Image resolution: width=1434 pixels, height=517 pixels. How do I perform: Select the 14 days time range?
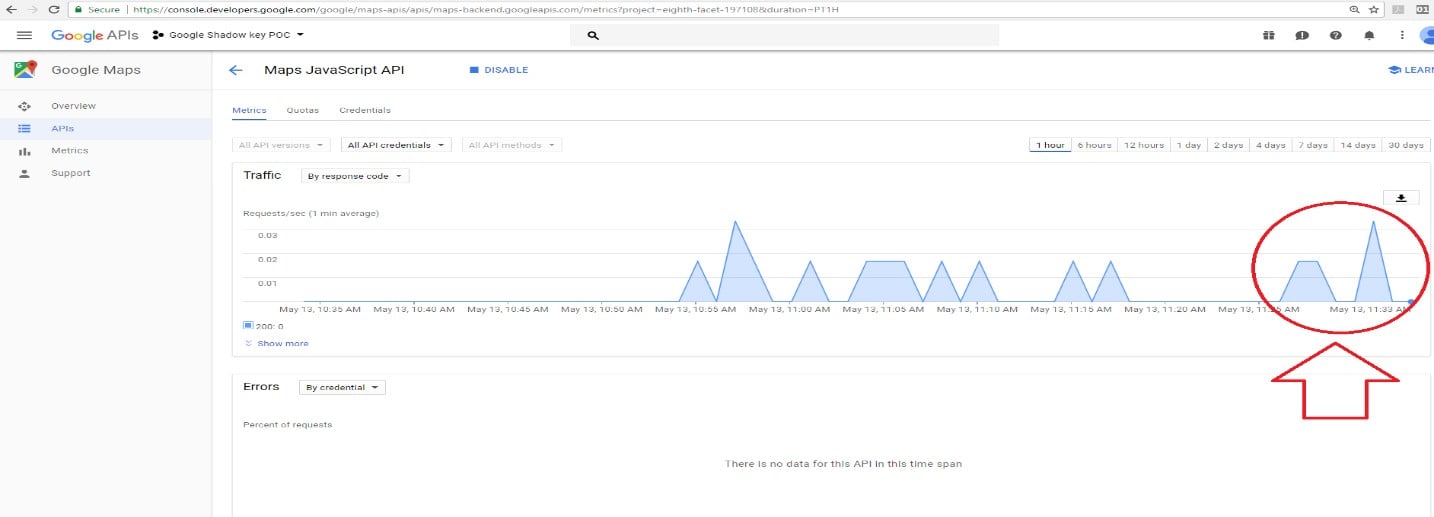point(1358,145)
